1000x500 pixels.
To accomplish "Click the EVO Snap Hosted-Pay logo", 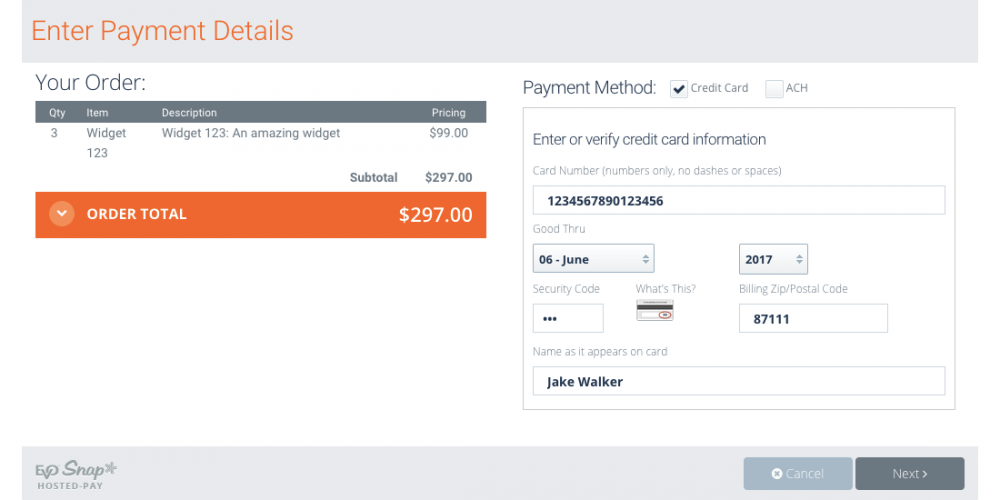I will click(x=76, y=475).
